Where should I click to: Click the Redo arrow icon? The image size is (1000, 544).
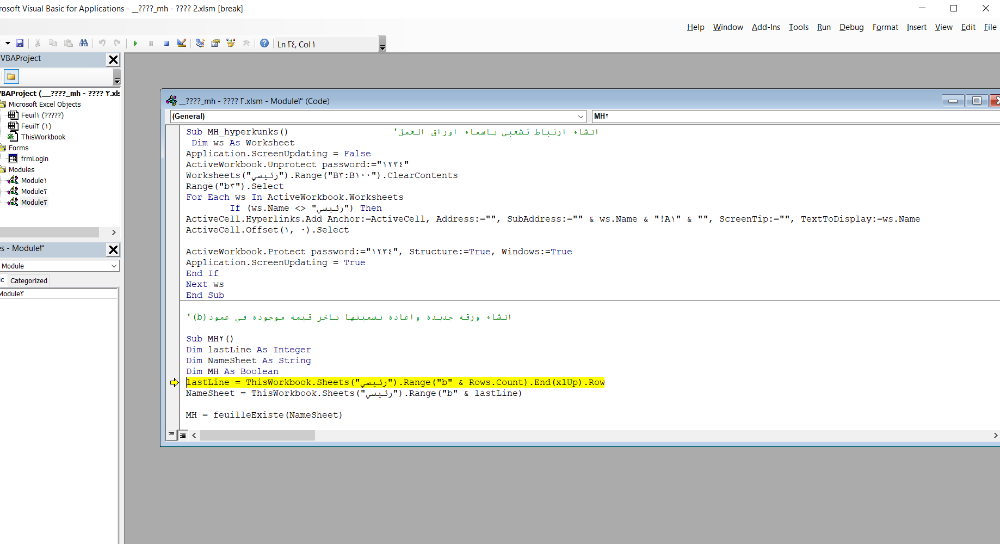(117, 43)
